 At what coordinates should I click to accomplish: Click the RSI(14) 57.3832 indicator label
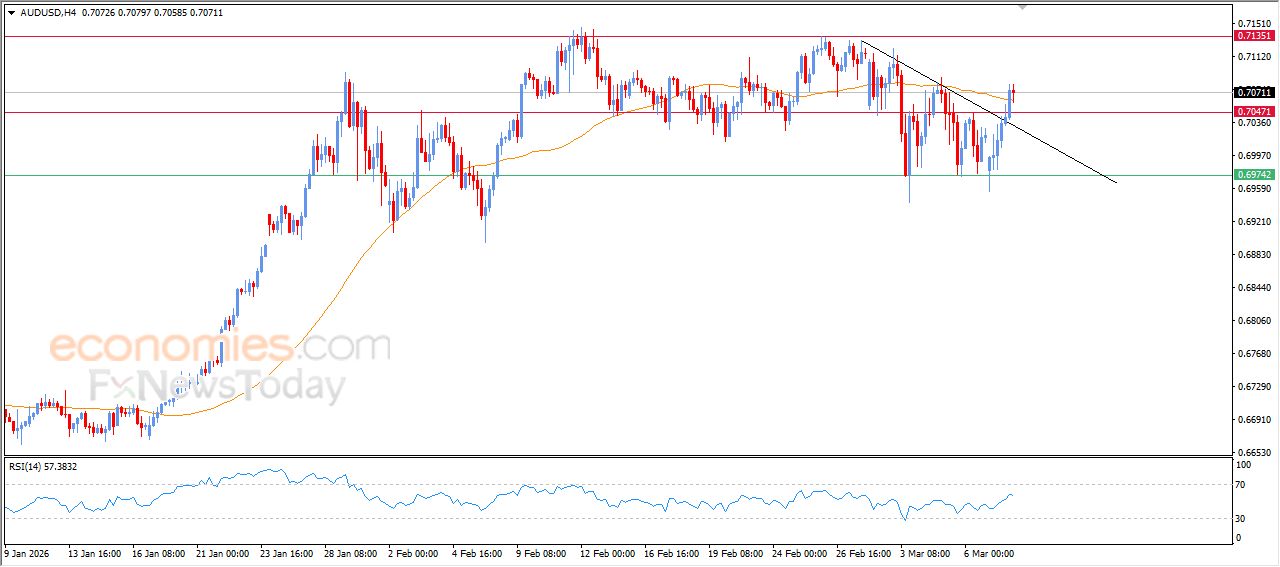point(41,466)
